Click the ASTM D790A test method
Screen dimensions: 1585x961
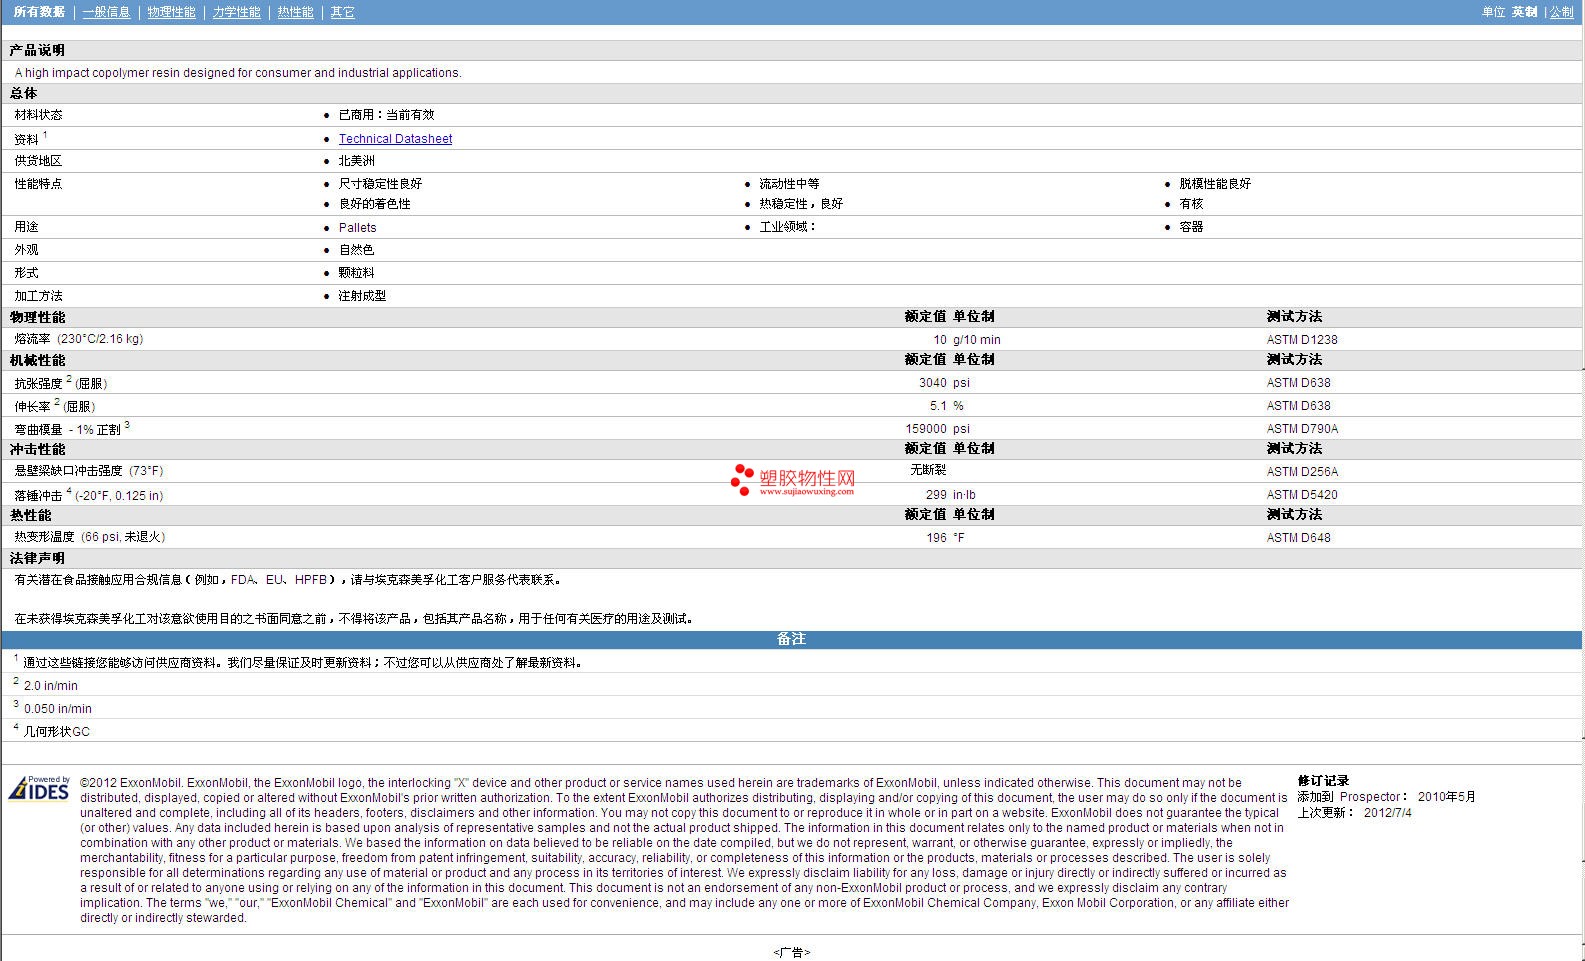(x=1302, y=429)
